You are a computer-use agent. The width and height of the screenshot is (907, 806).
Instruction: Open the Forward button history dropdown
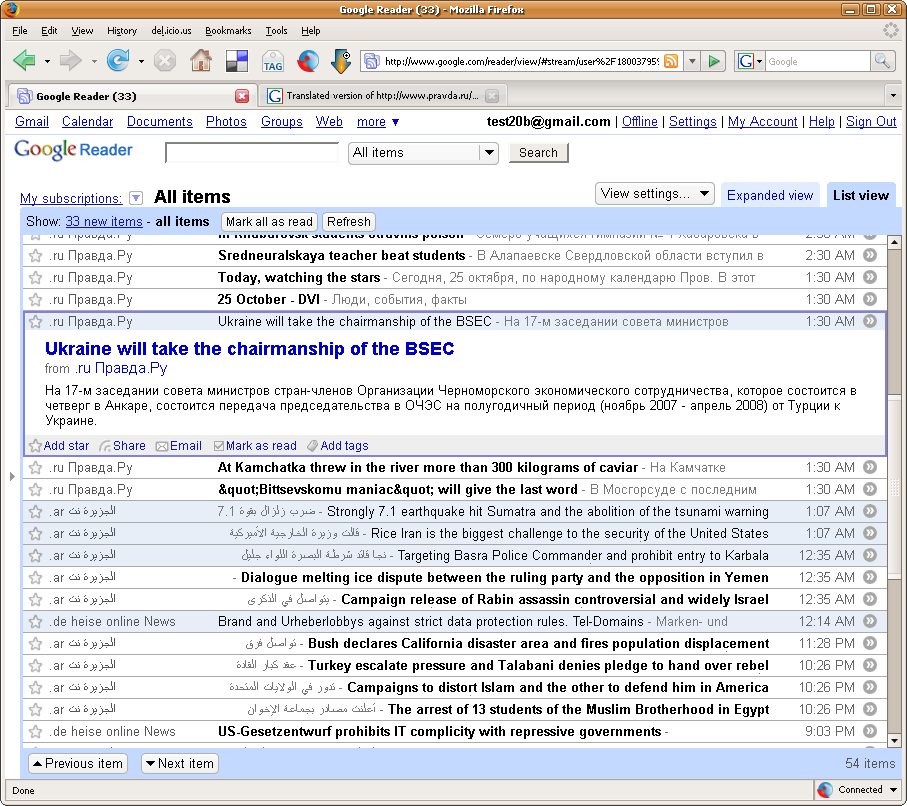94,61
